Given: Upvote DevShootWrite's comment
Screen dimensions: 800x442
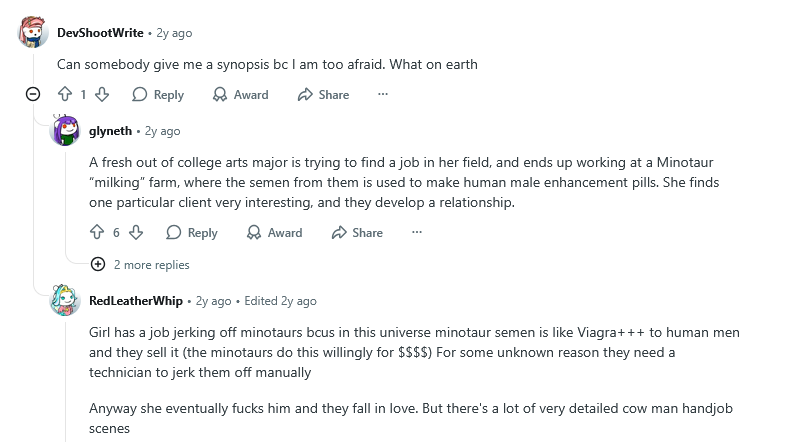Looking at the screenshot, I should click(65, 95).
